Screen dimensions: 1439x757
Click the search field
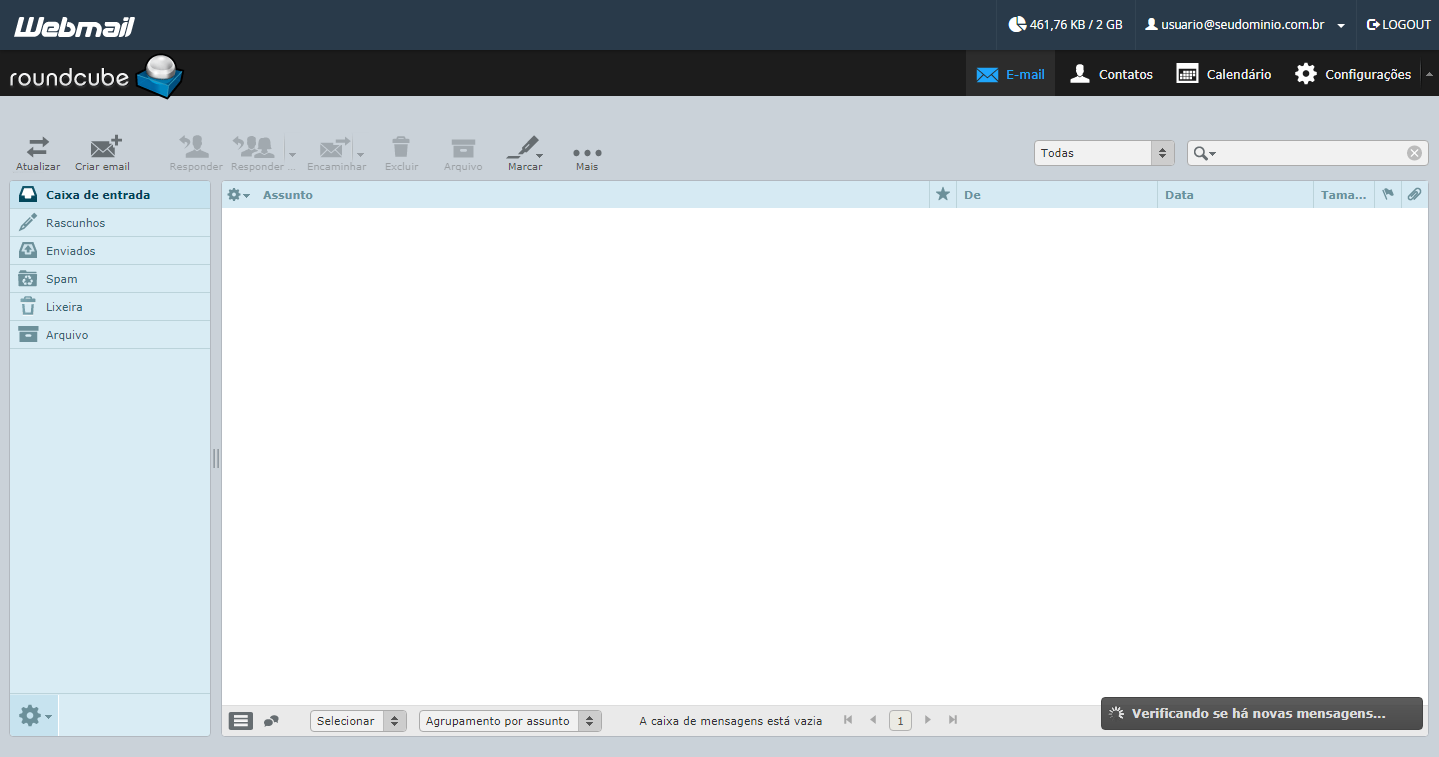pos(1310,153)
